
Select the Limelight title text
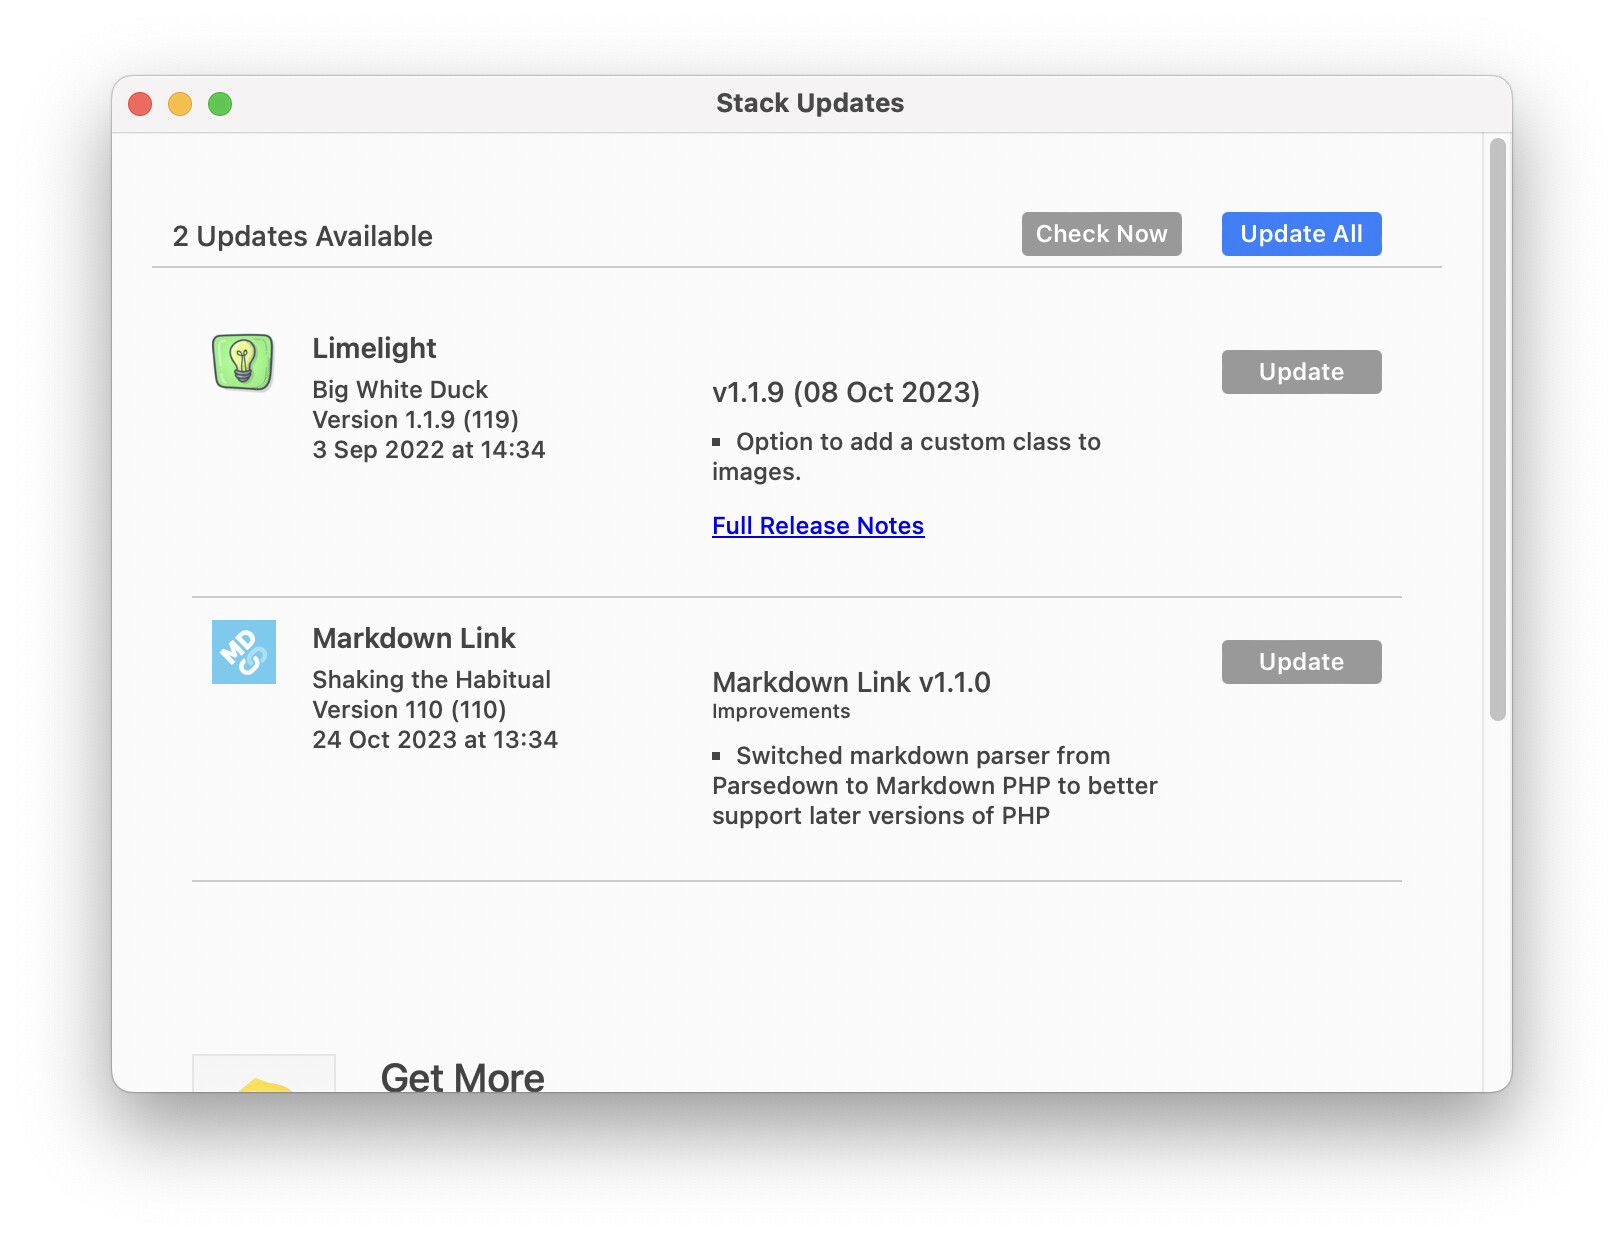374,348
